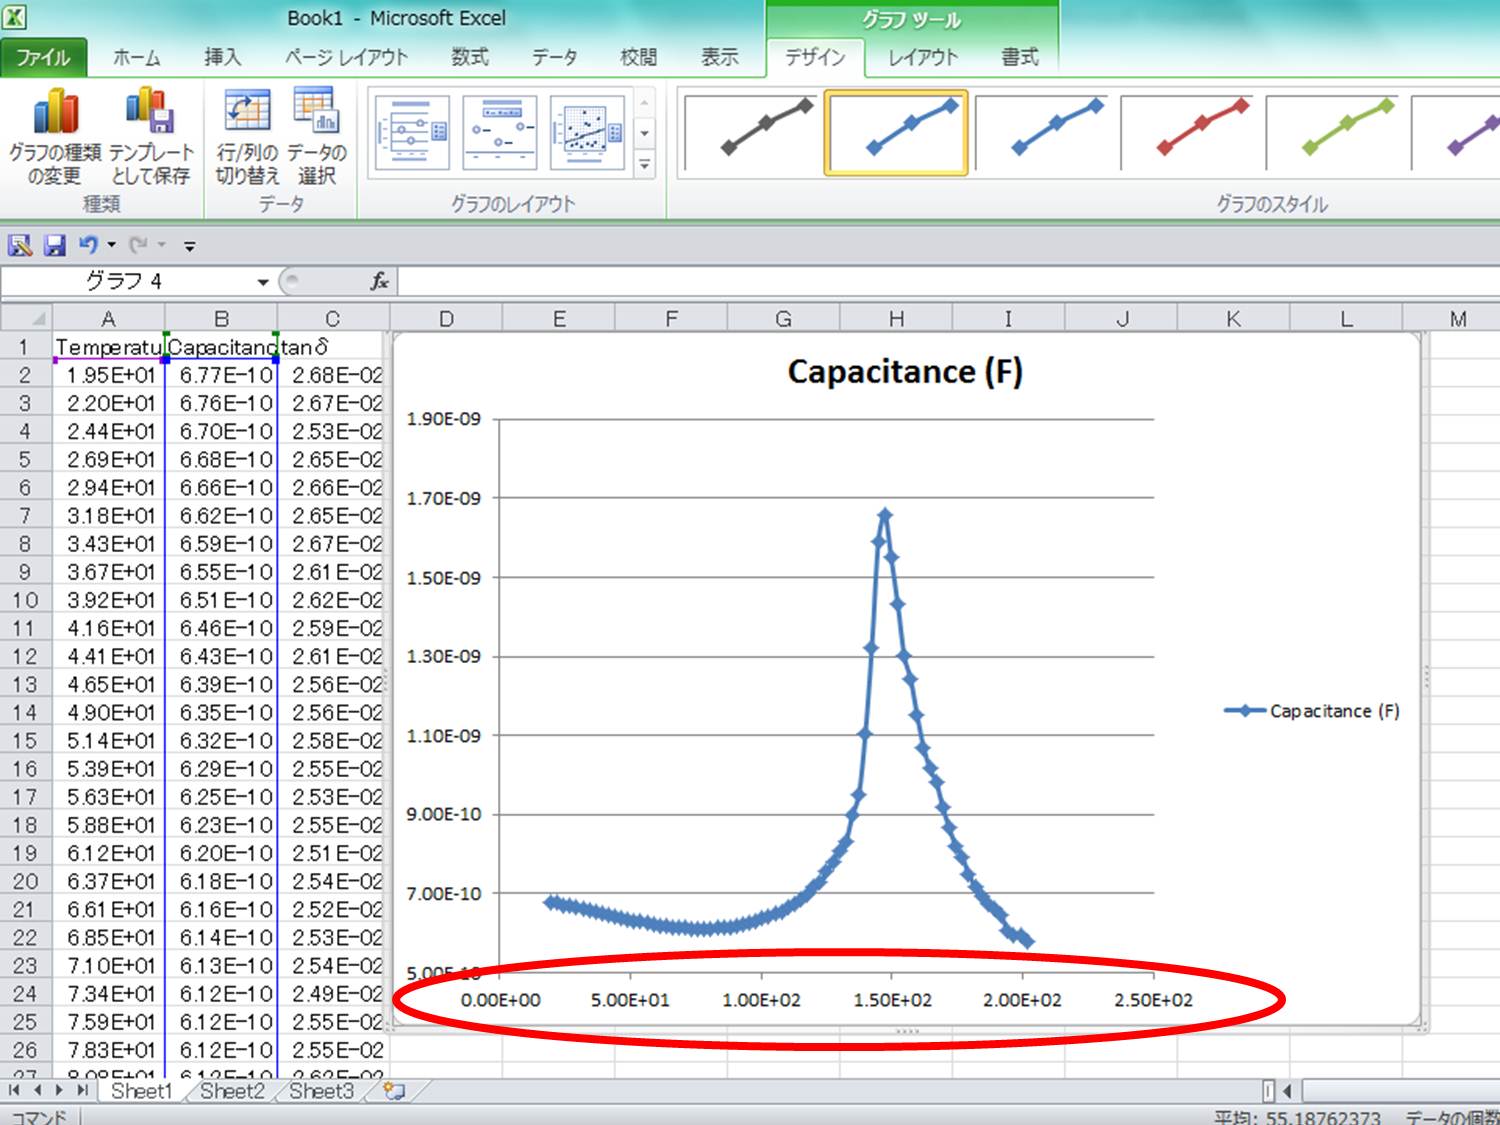Click the Name Box showing グラフ 4

(x=126, y=282)
